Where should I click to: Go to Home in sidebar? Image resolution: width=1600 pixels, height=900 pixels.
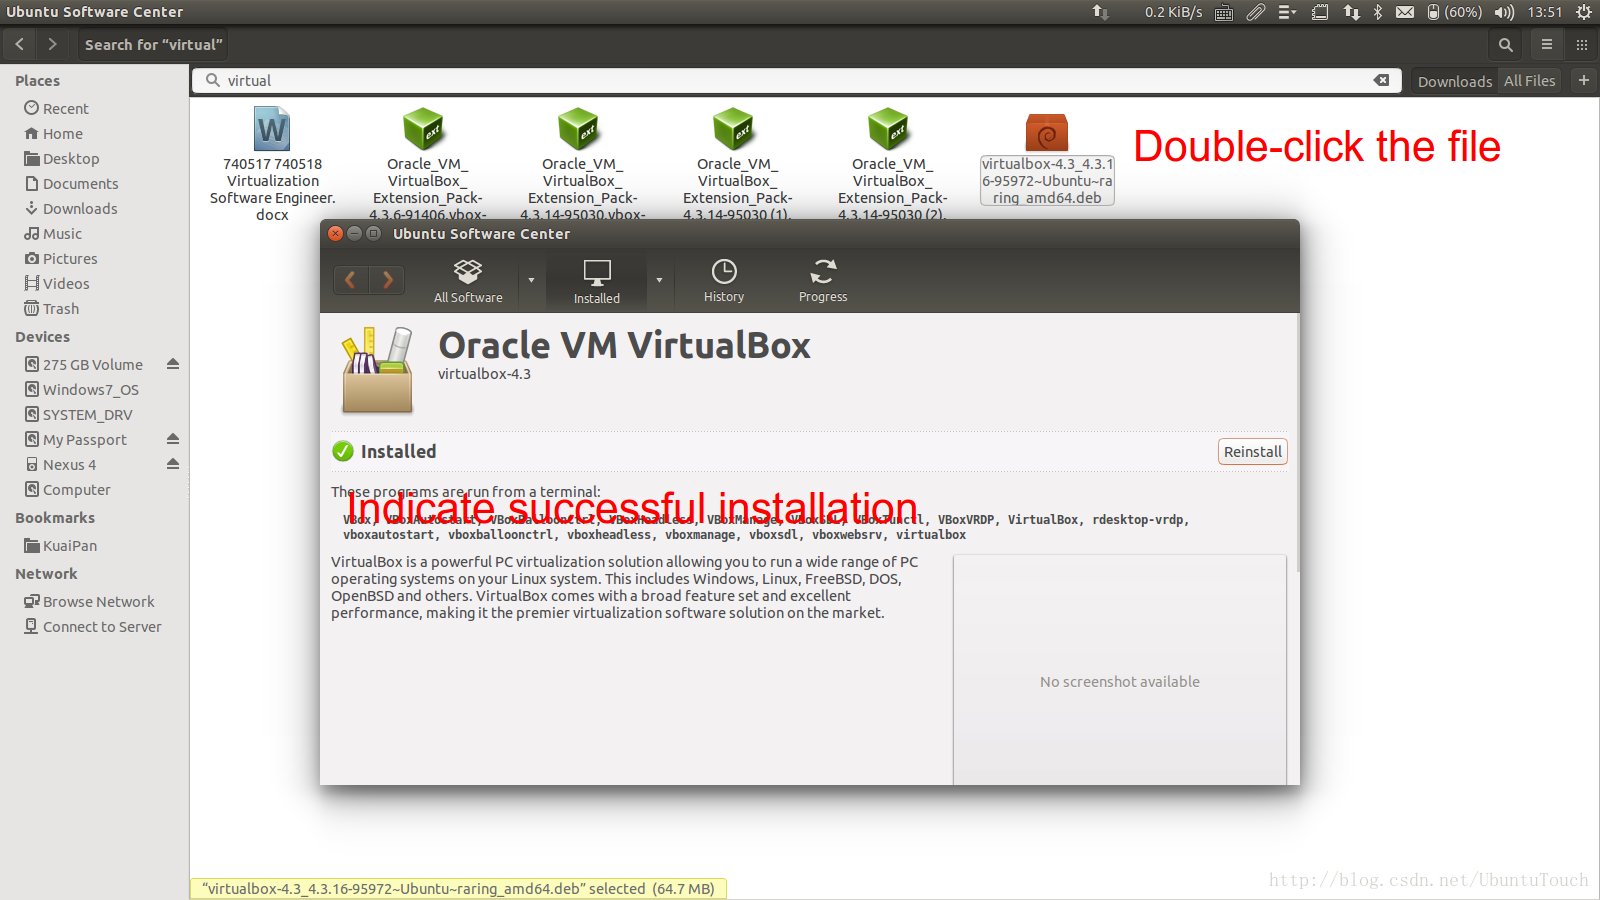(63, 133)
